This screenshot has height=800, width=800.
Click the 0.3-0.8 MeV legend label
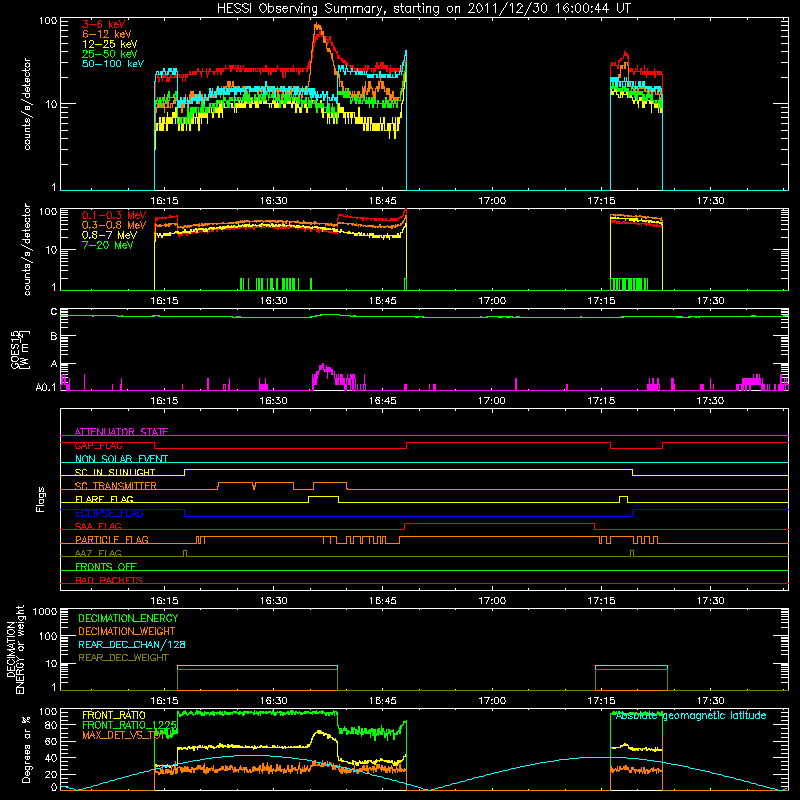[114, 225]
